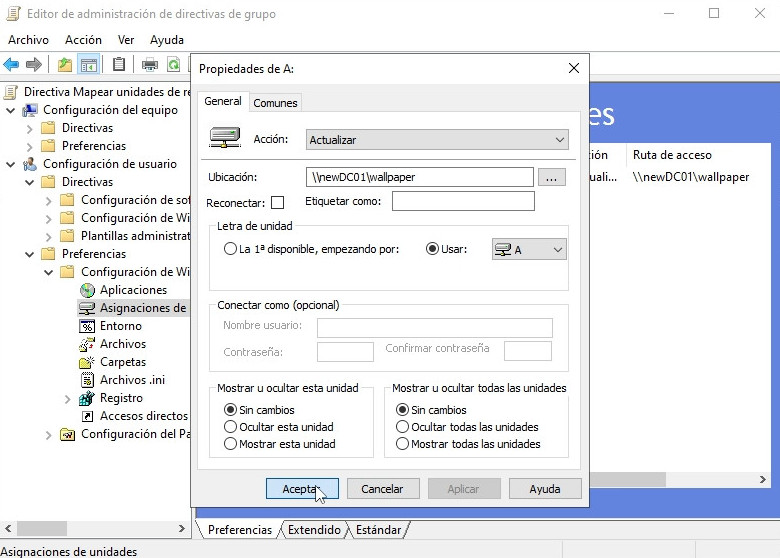Viewport: 780px width, 558px height.
Task: Choose 'Ocultar esta unidad' radio option
Action: click(231, 427)
